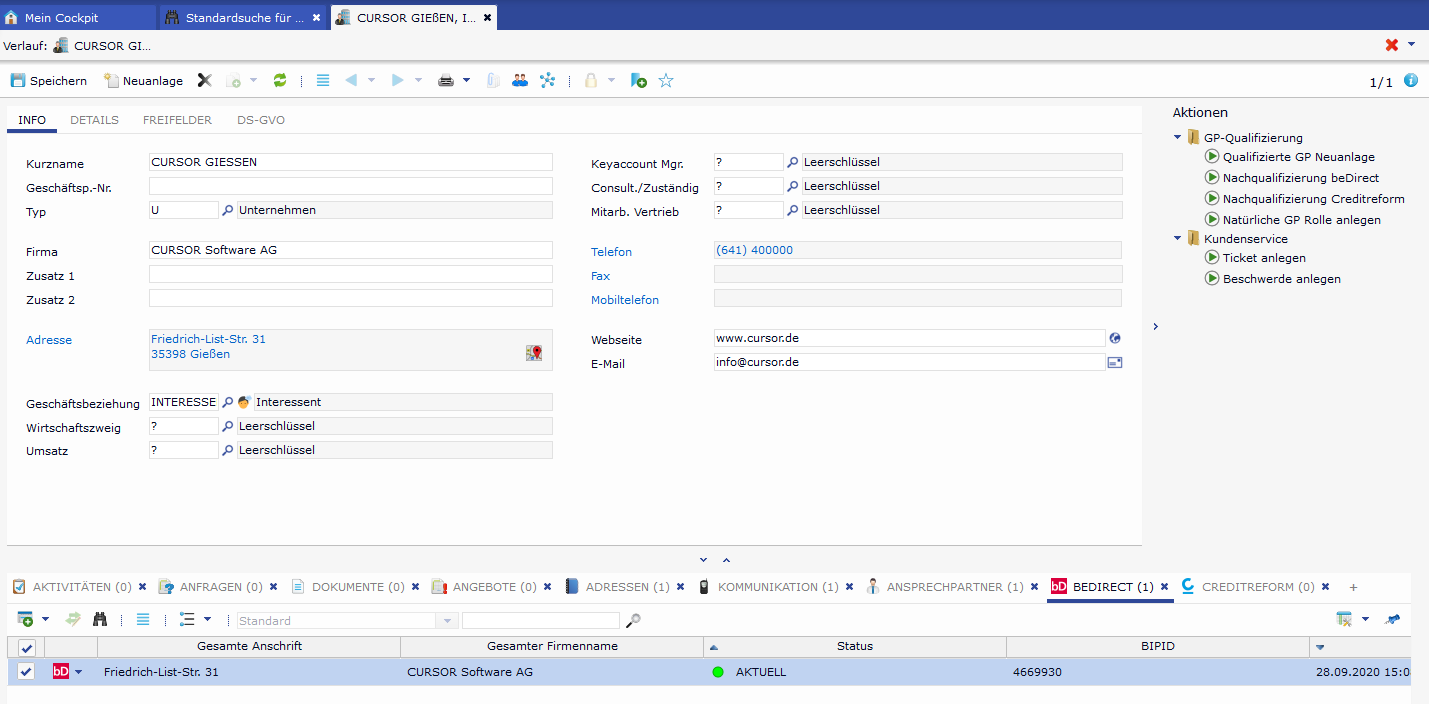Image resolution: width=1429 pixels, height=704 pixels.
Task: Click lookup magnifier next to Typ field
Action: [x=227, y=211]
